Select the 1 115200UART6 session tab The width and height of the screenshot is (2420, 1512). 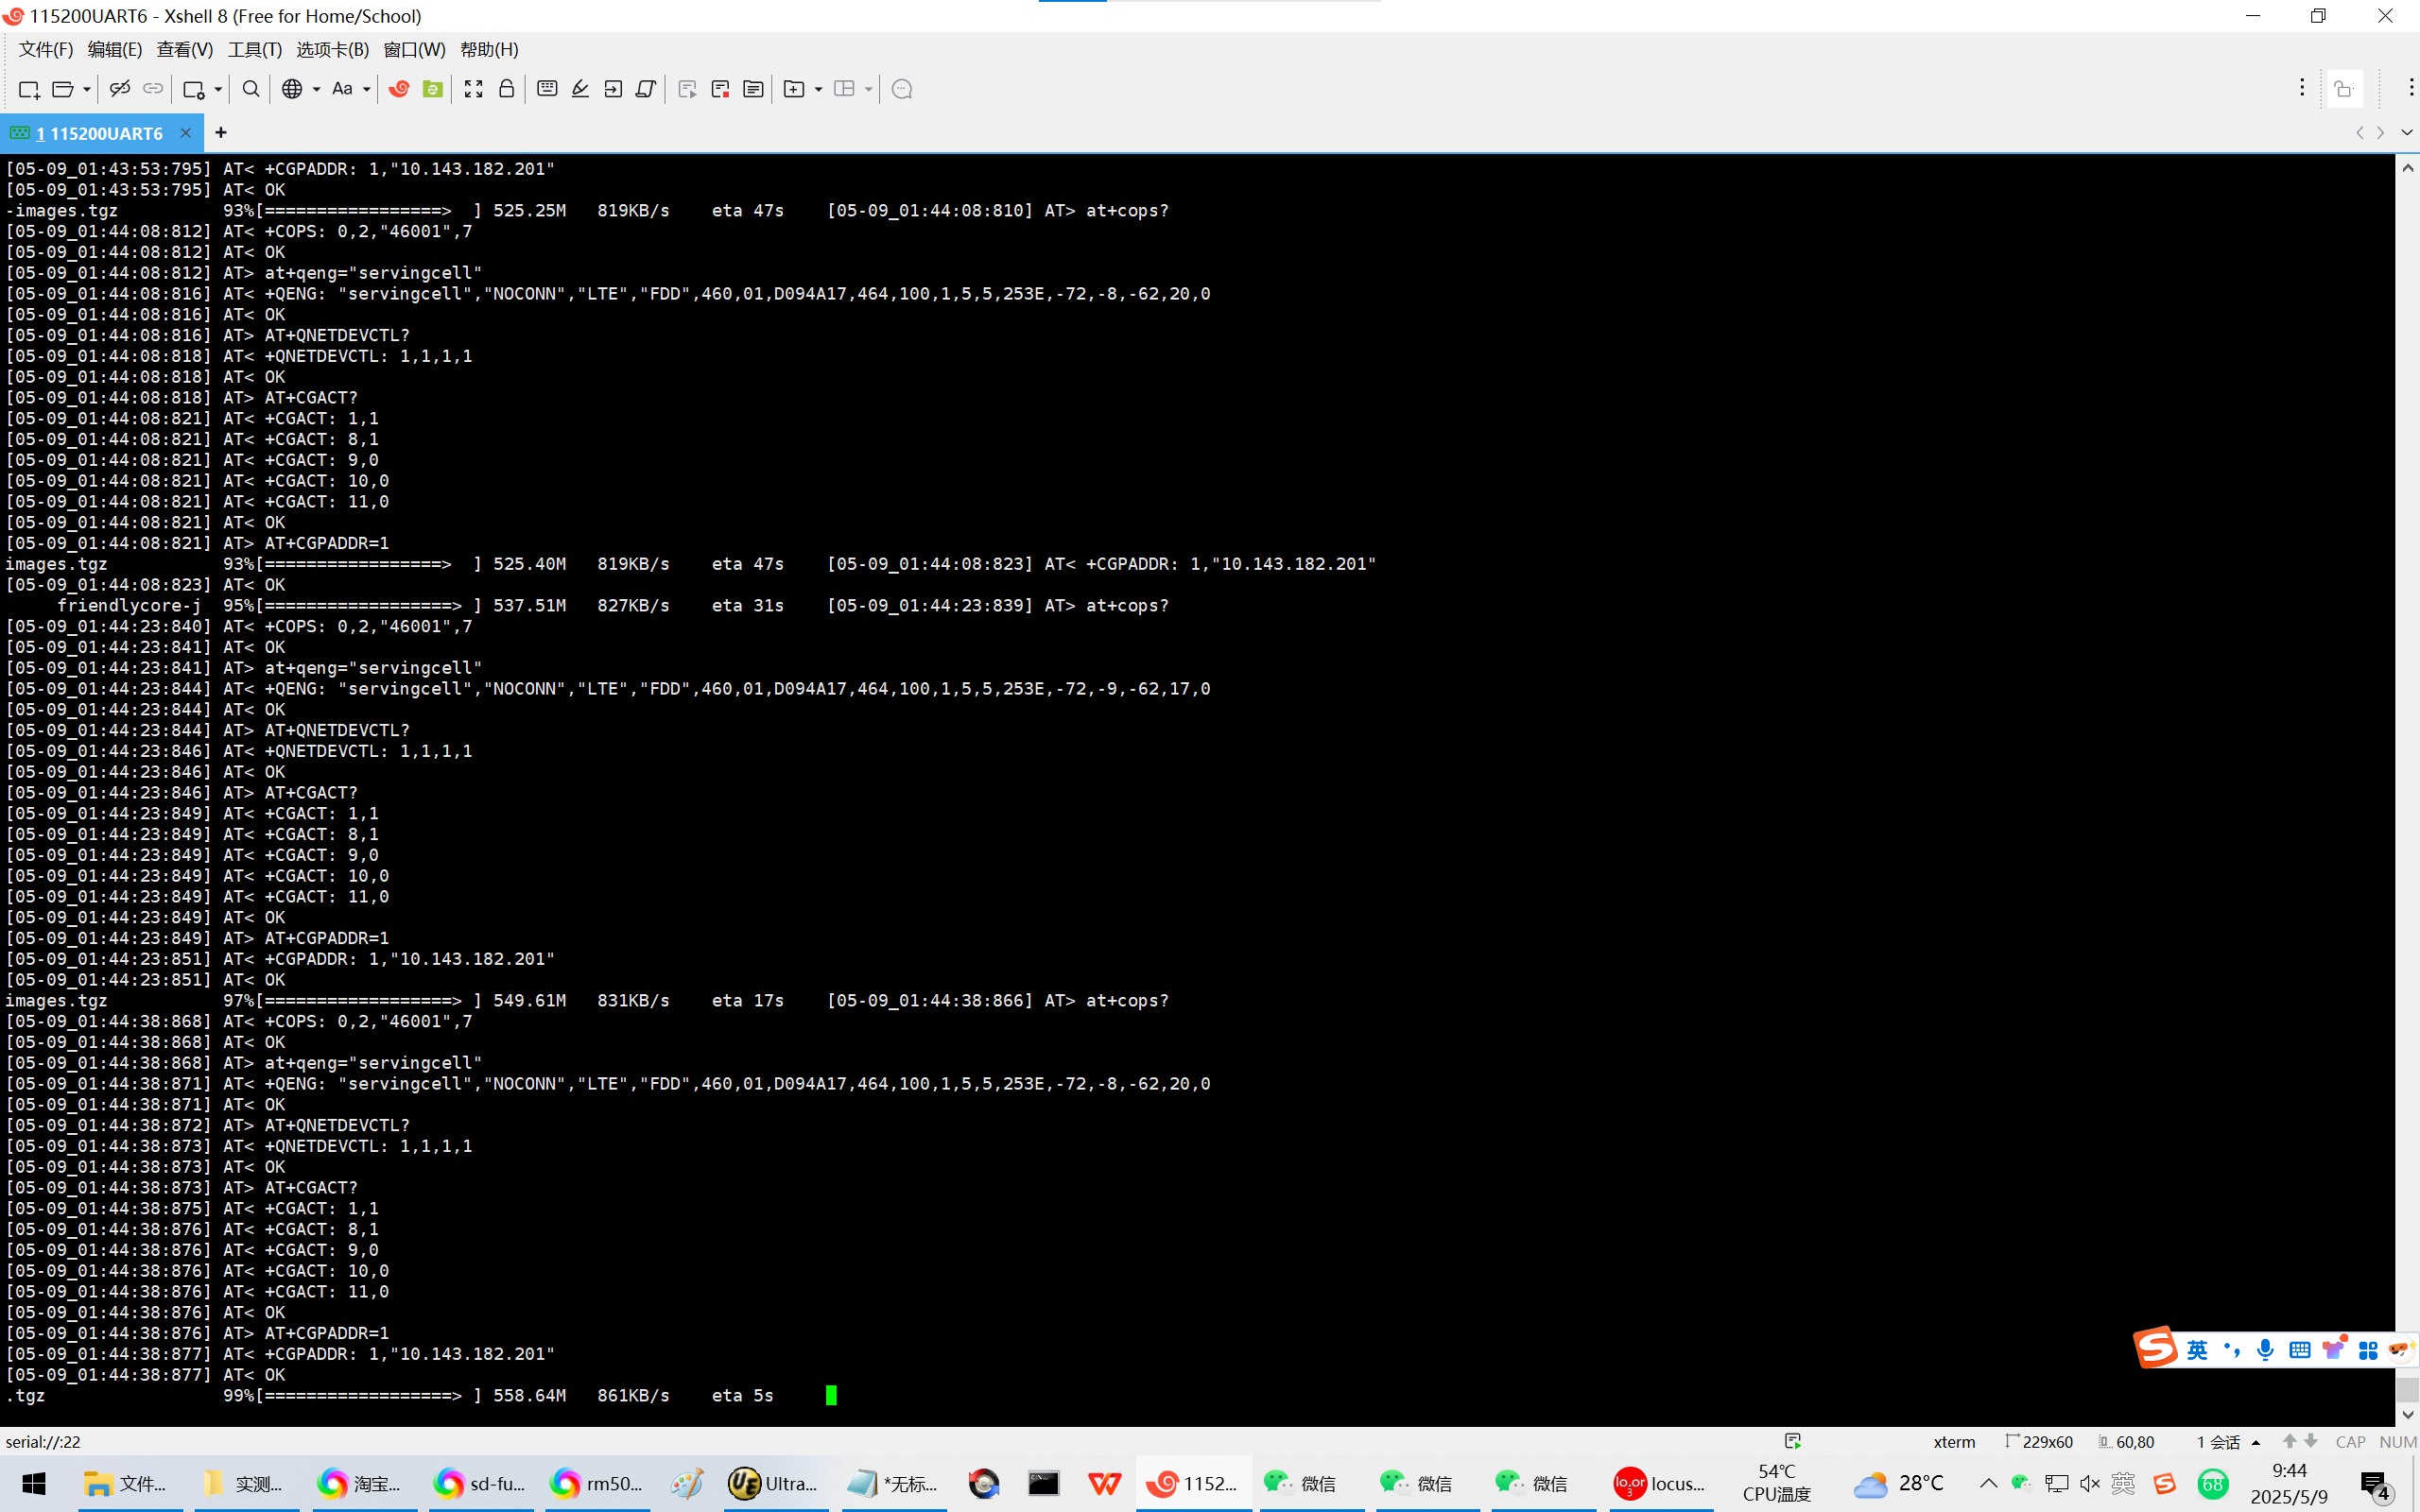(100, 133)
